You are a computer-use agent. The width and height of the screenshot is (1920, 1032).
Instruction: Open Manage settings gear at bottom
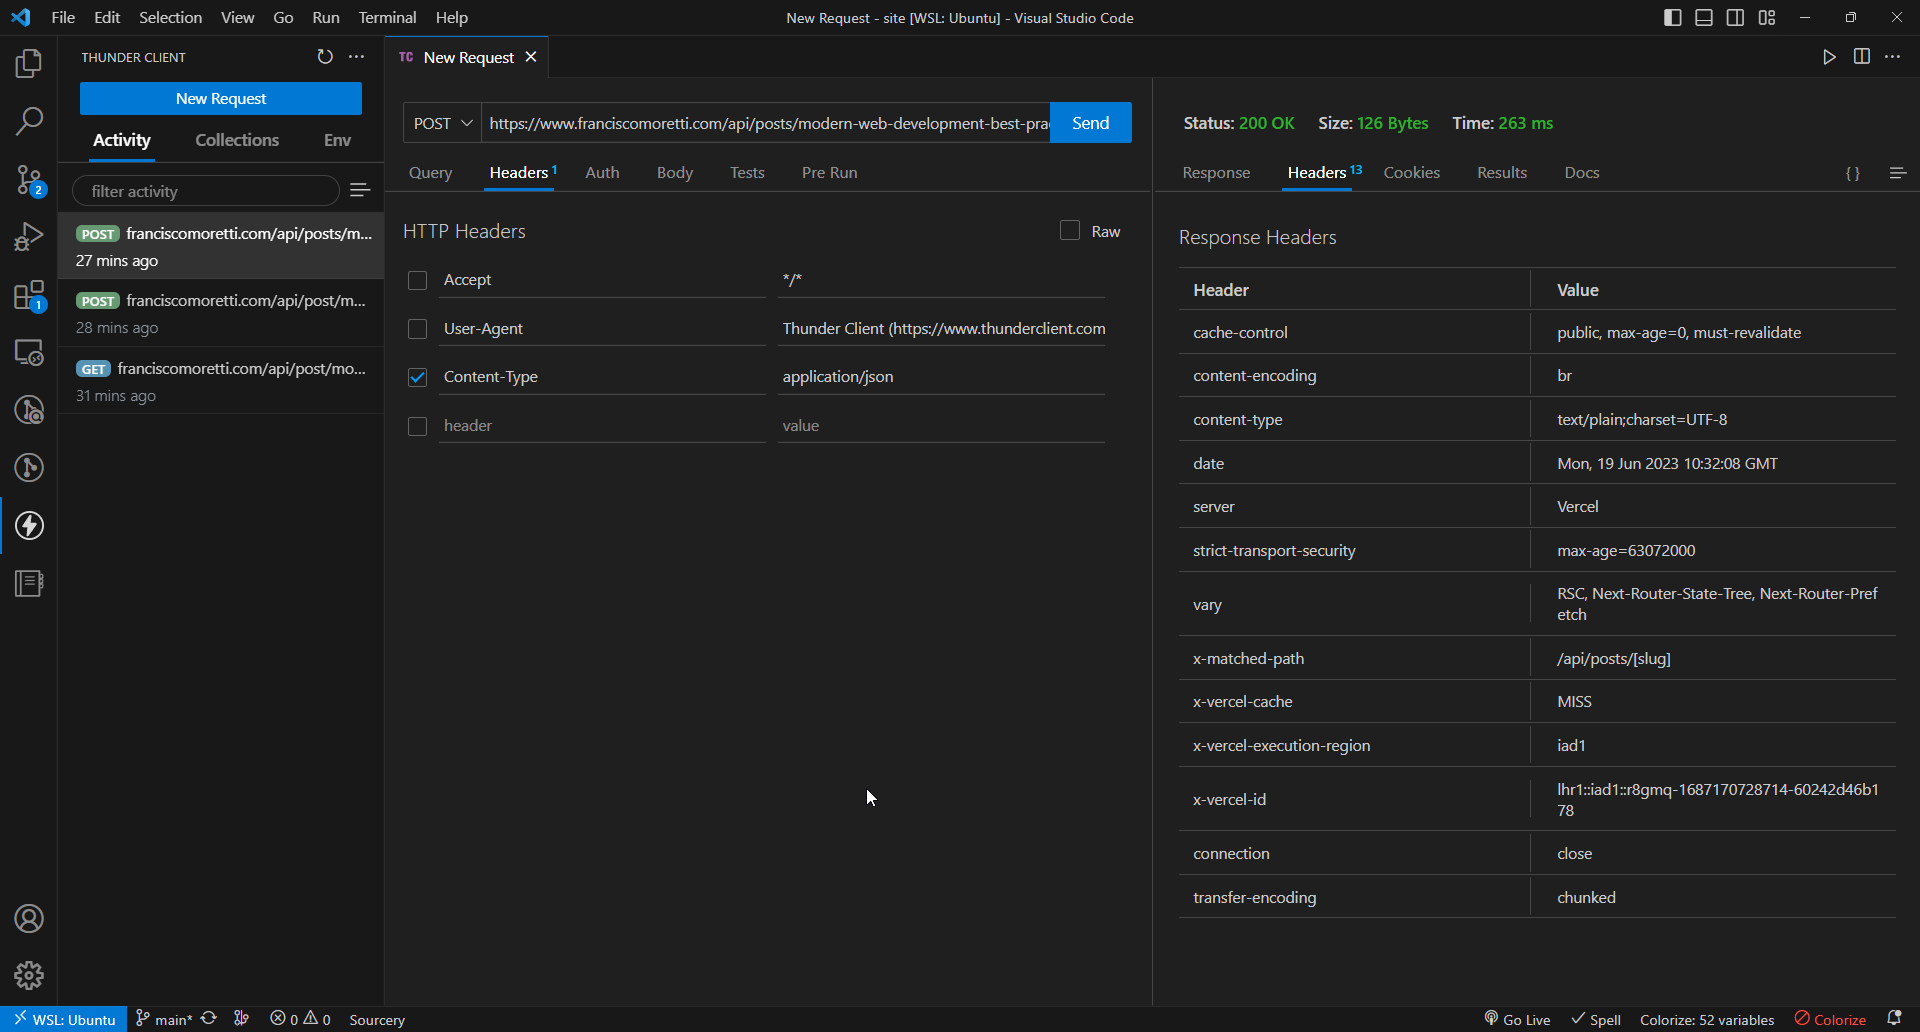click(x=29, y=975)
